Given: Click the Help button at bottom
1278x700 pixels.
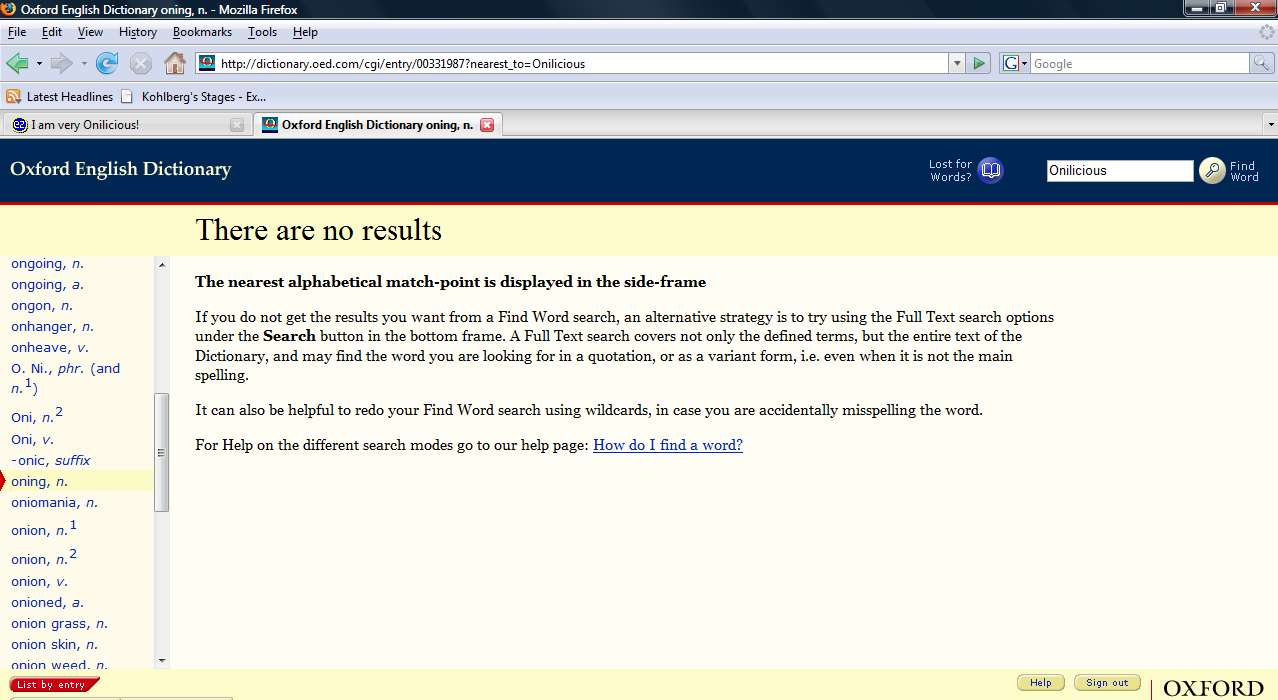Looking at the screenshot, I should pyautogui.click(x=1041, y=683).
